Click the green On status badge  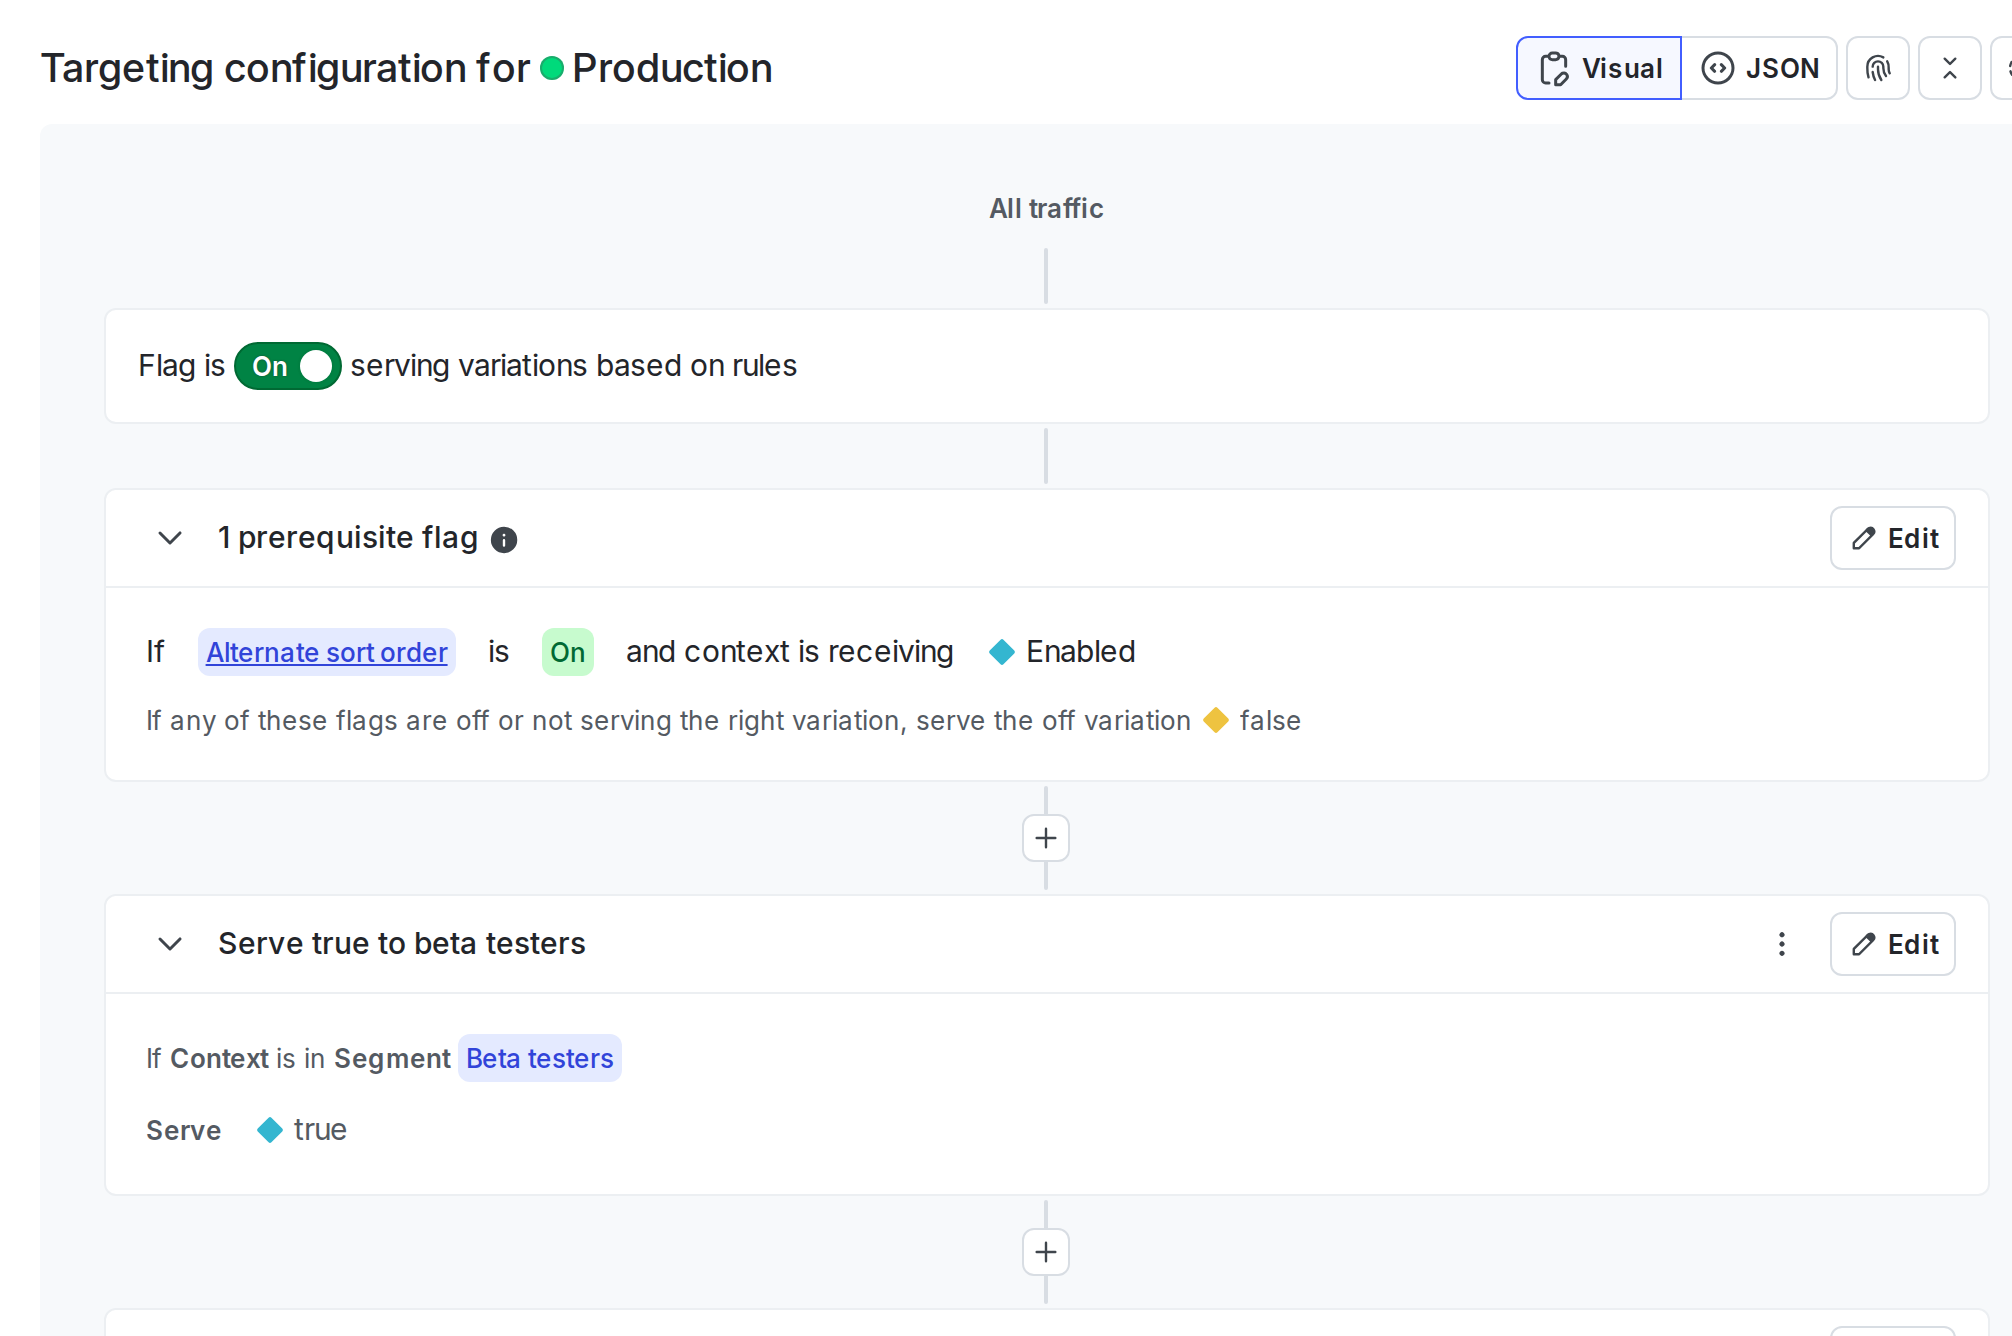coord(567,652)
